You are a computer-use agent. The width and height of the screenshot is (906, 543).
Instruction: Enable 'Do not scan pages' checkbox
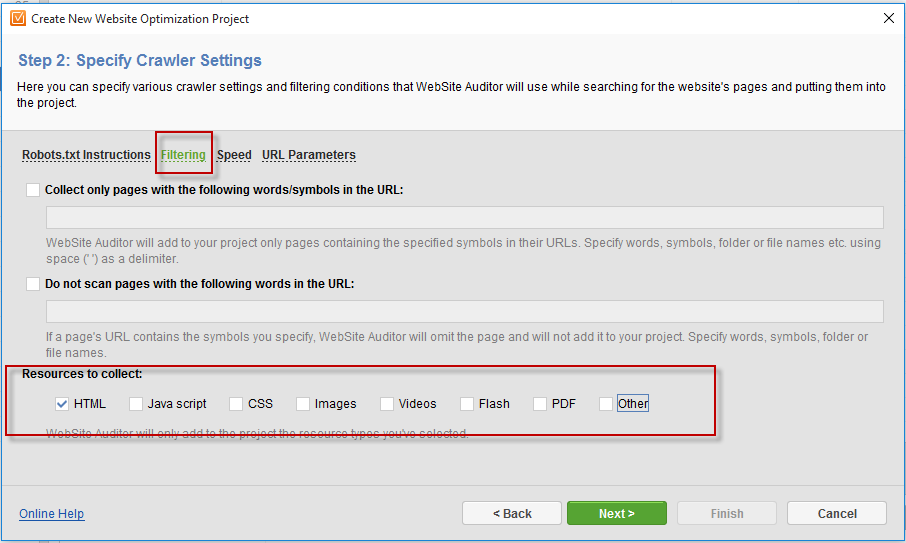click(x=33, y=284)
